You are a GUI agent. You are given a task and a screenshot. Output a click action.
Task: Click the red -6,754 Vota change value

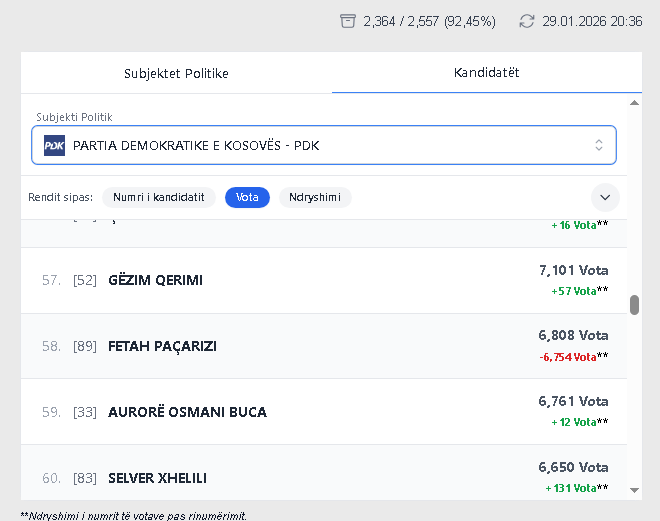coord(567,357)
